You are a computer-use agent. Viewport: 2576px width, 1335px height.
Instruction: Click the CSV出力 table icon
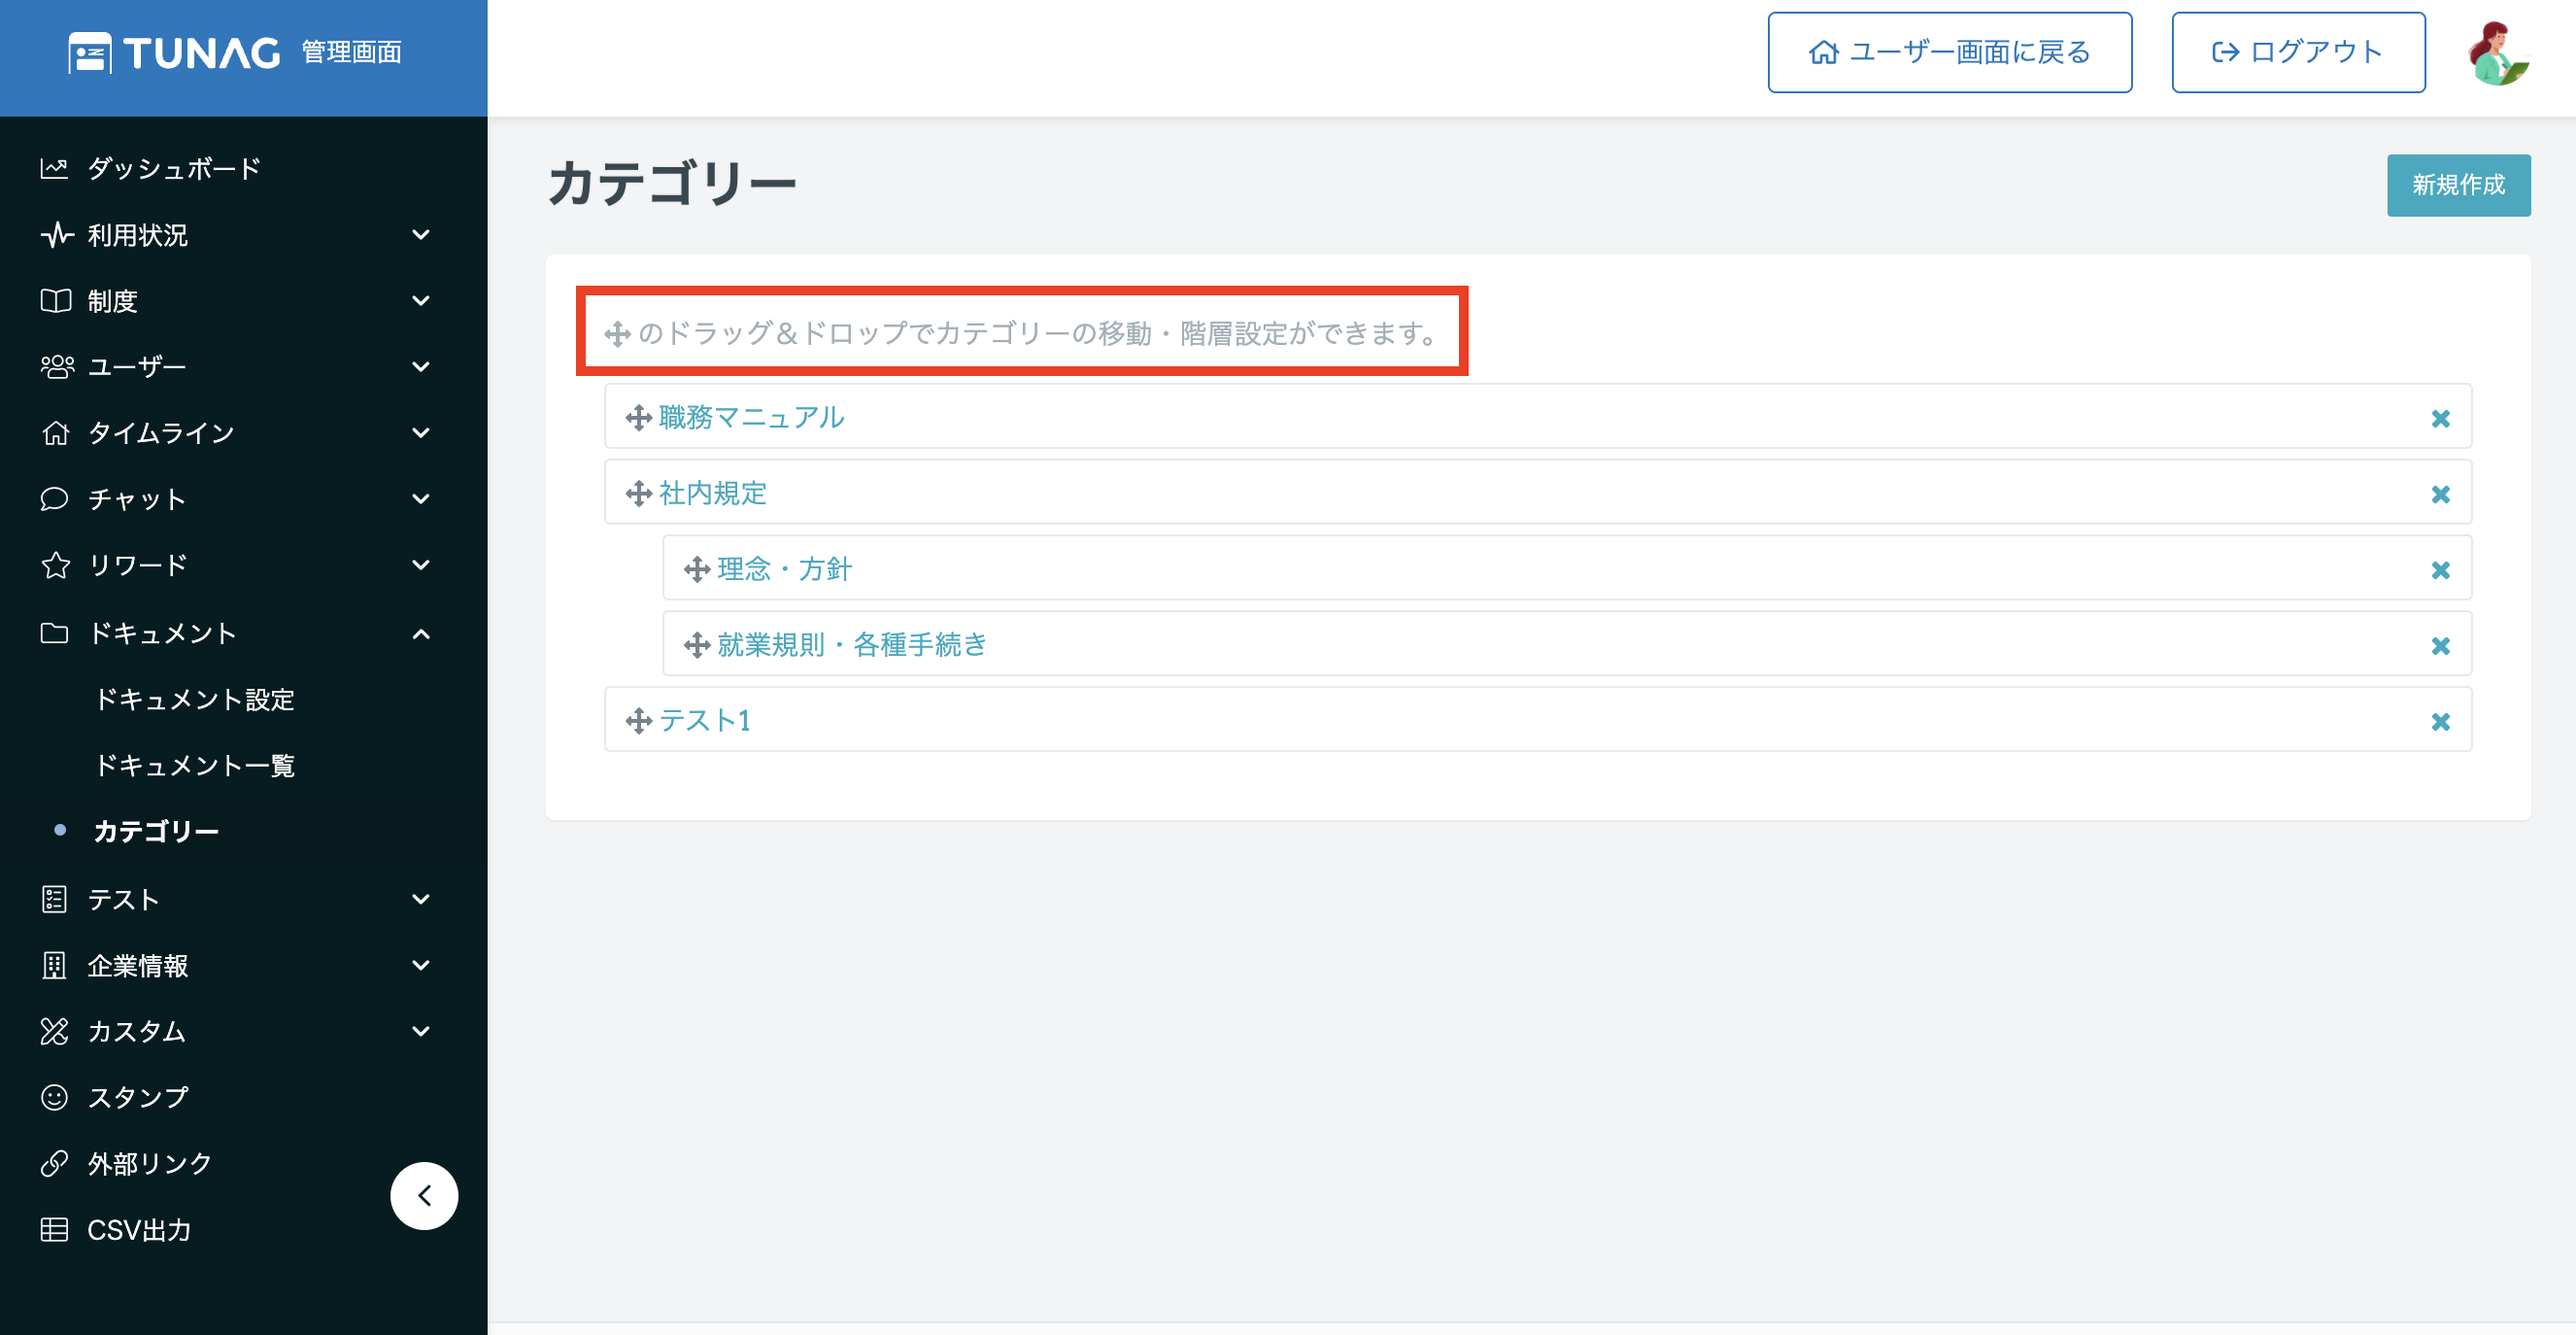[55, 1230]
